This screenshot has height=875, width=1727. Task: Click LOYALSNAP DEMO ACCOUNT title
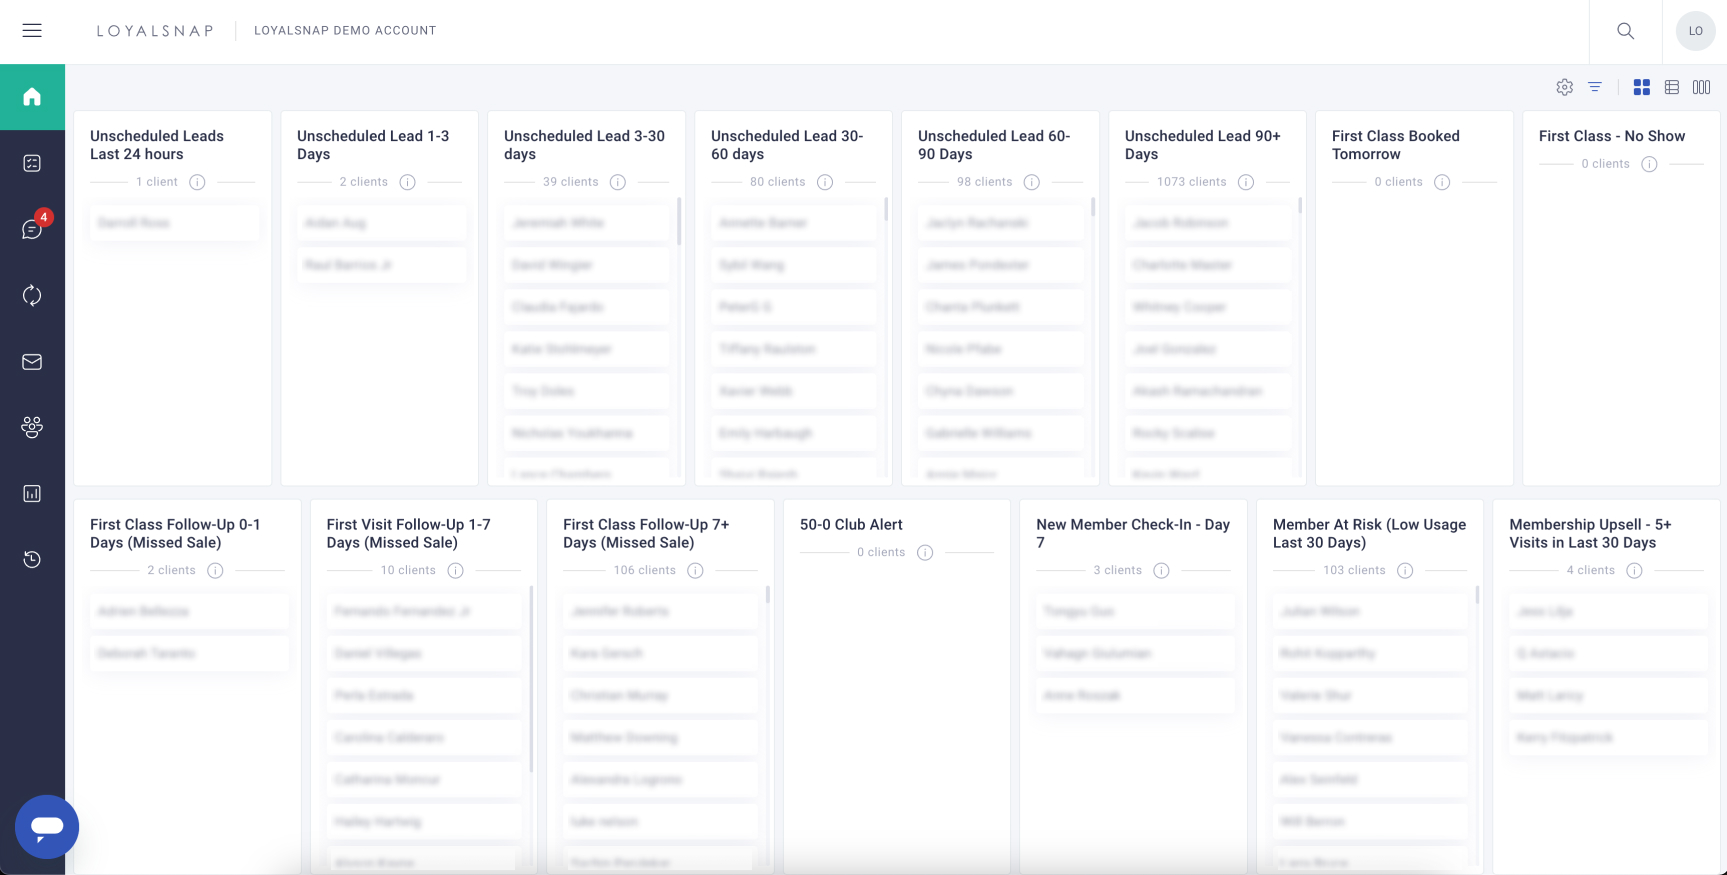pos(345,31)
